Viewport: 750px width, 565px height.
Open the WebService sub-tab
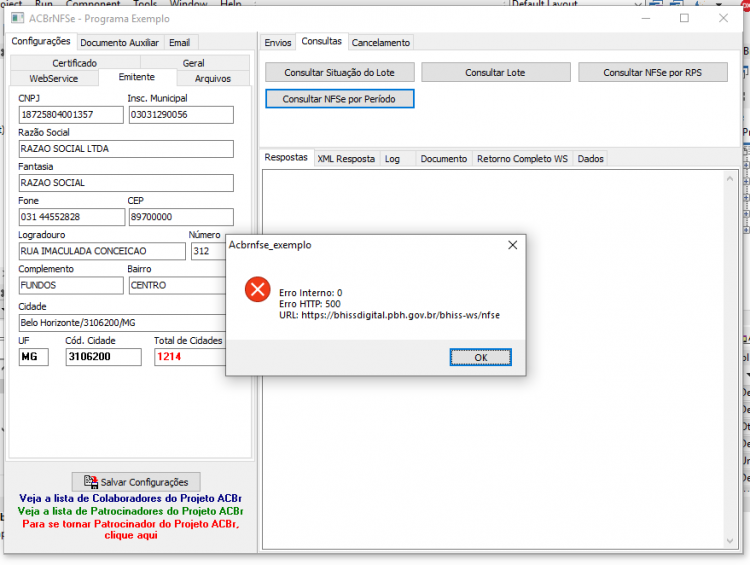click(x=54, y=78)
